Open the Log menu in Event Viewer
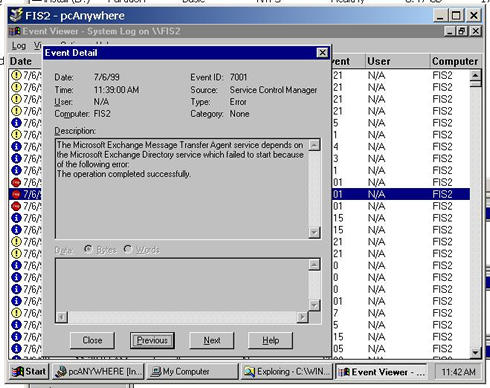Screen dimensions: 490x388 click(19, 46)
